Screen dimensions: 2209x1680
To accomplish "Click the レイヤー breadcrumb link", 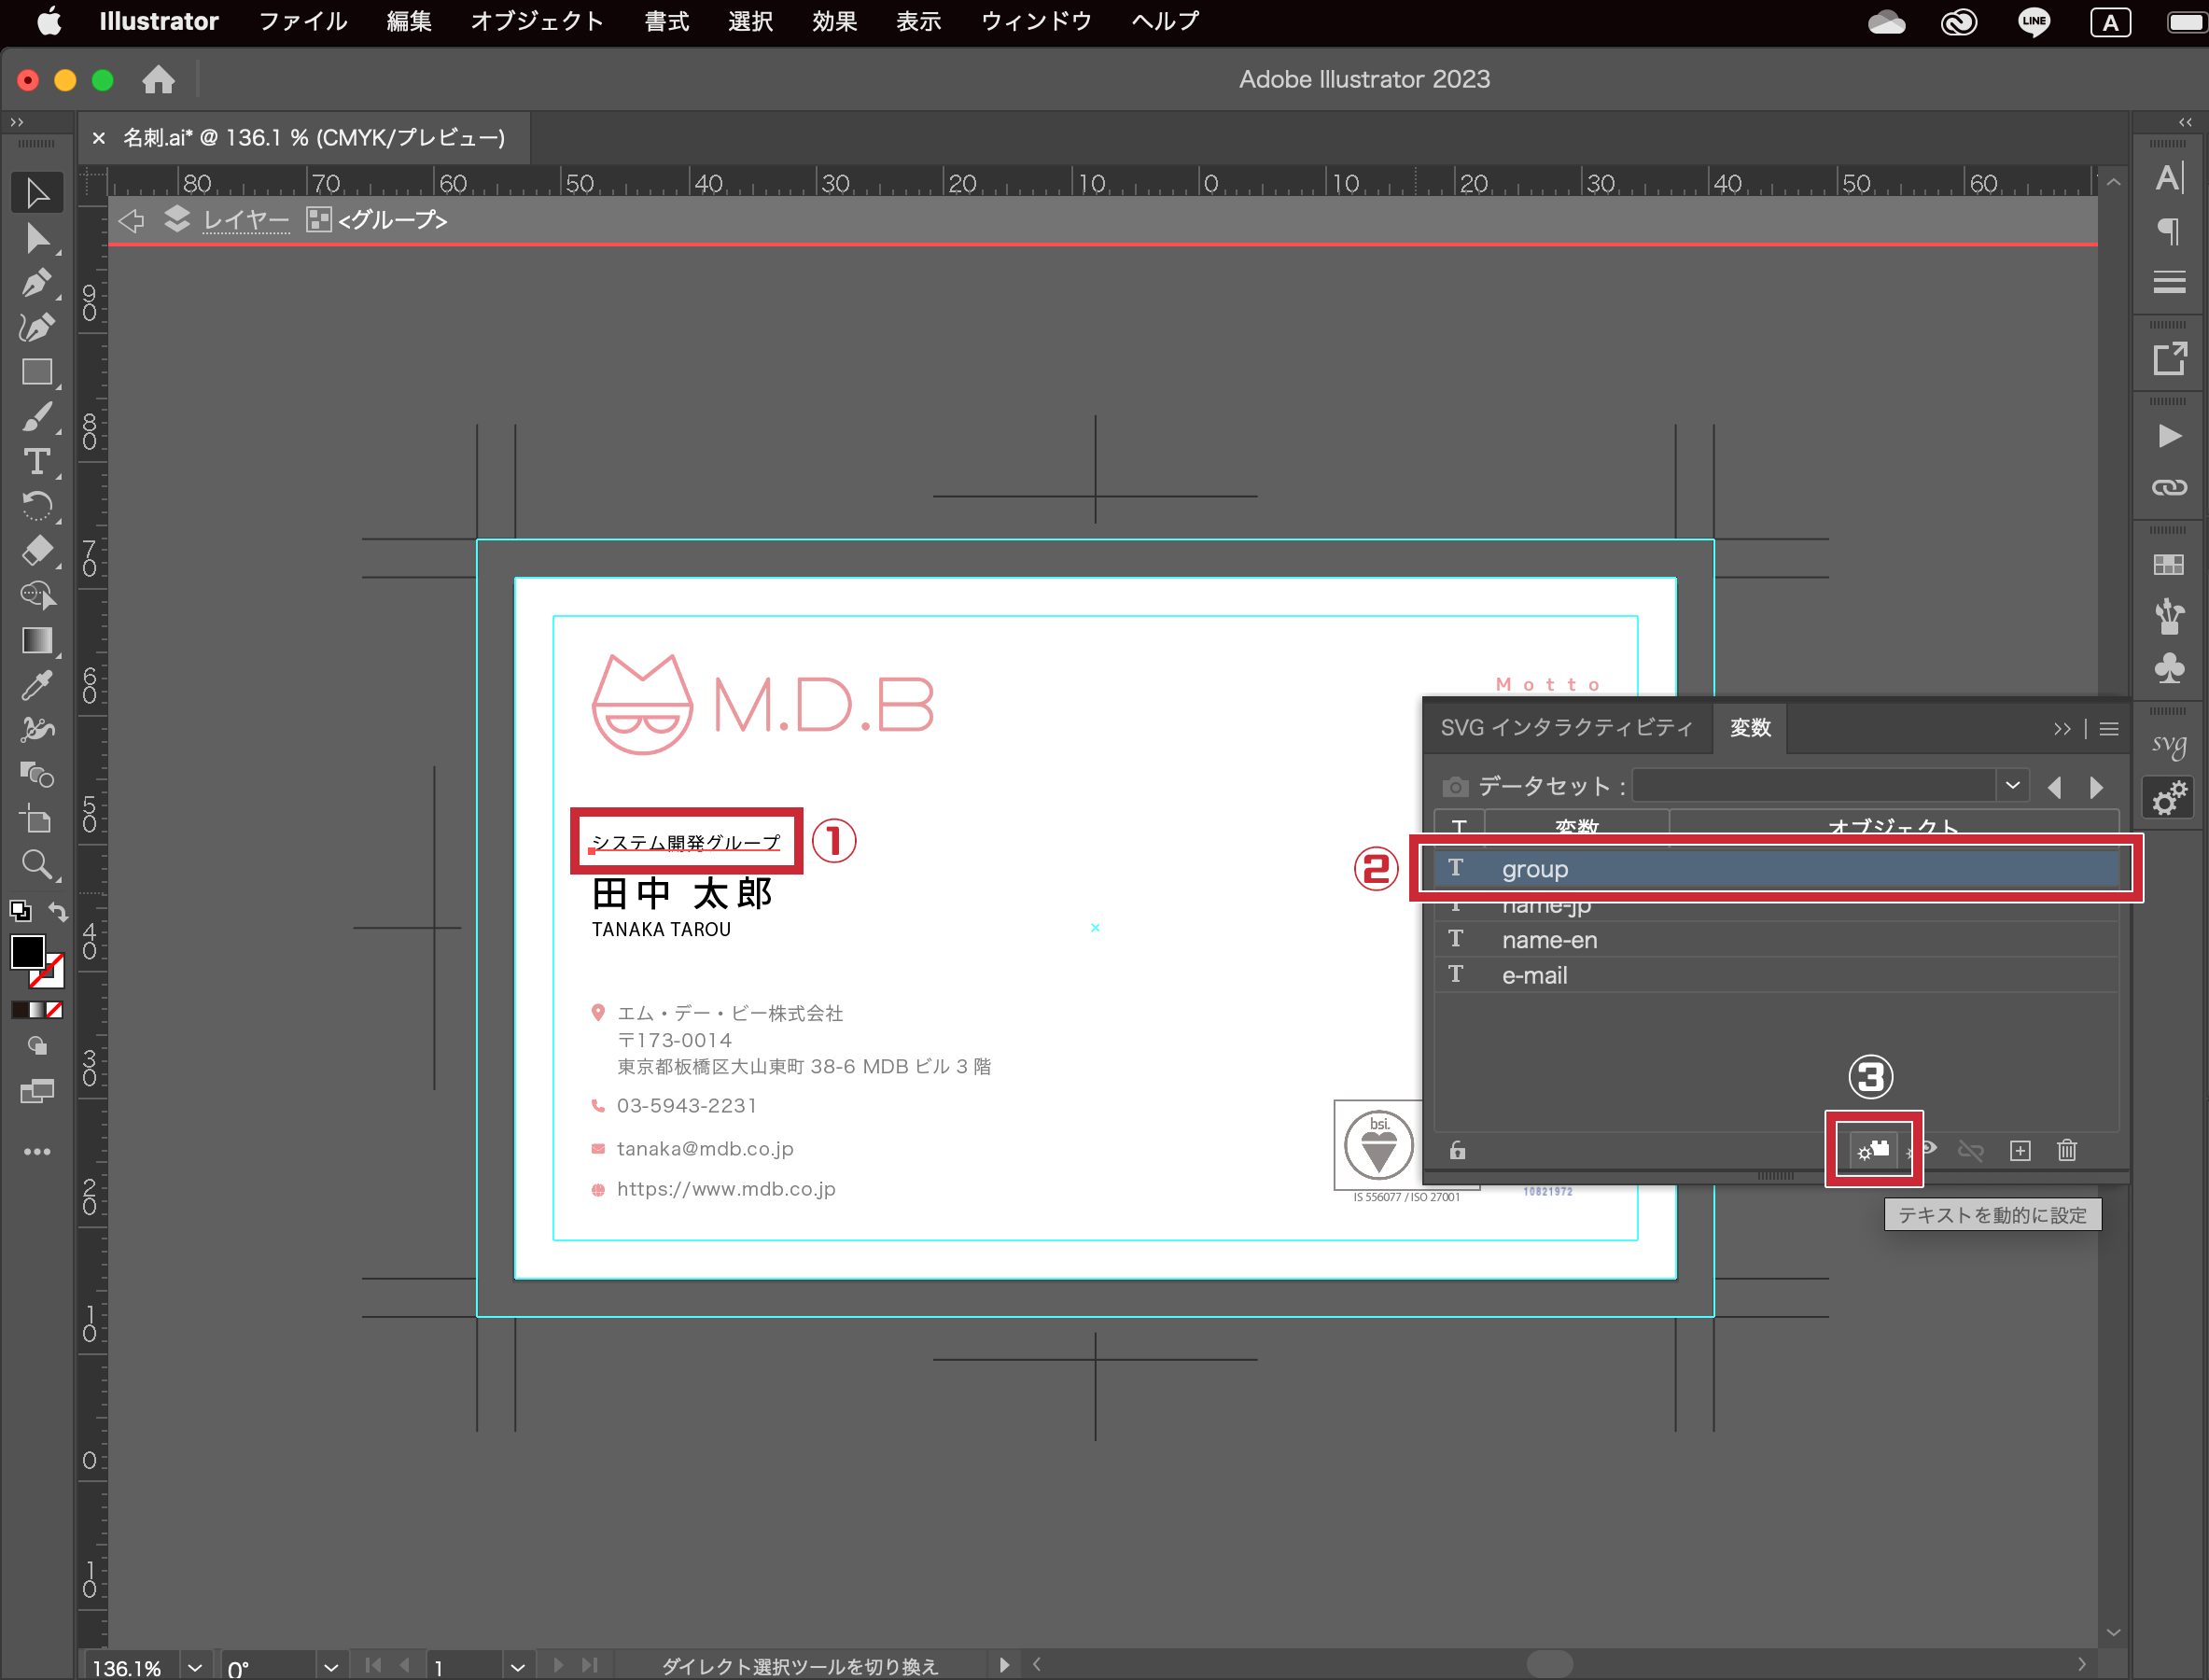I will tap(246, 220).
